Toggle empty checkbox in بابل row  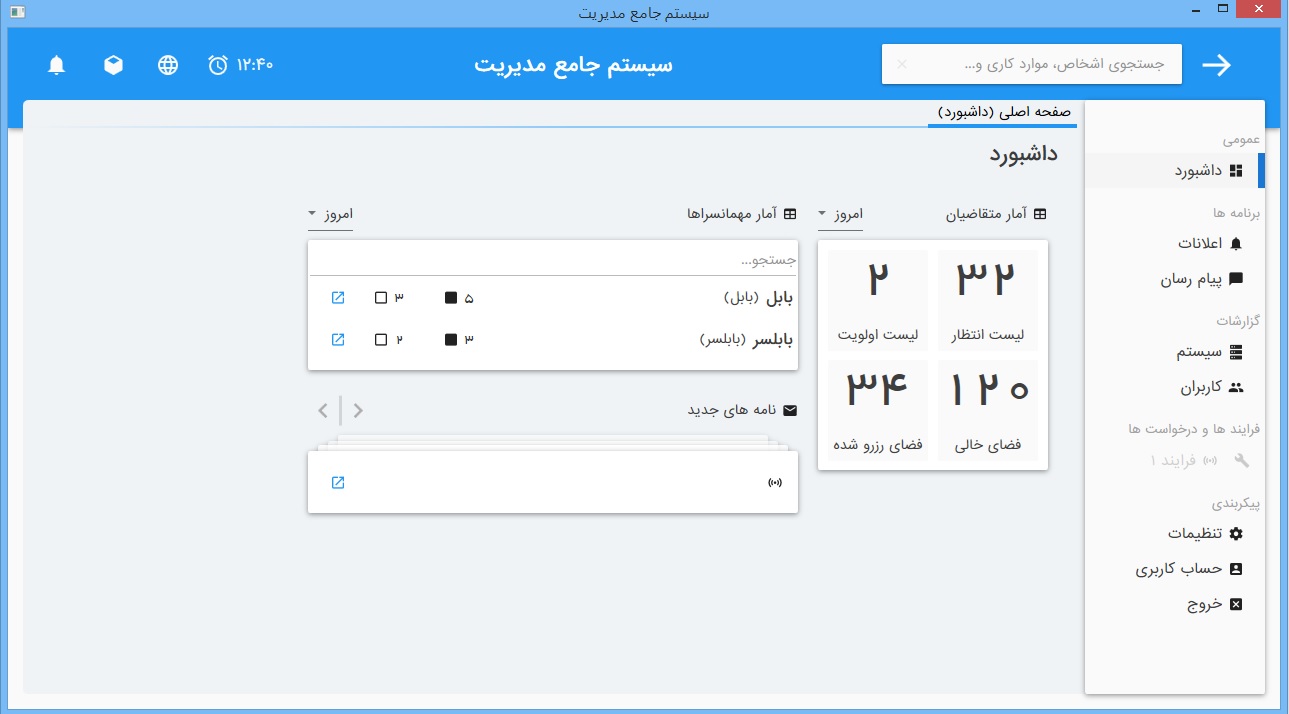tap(381, 298)
